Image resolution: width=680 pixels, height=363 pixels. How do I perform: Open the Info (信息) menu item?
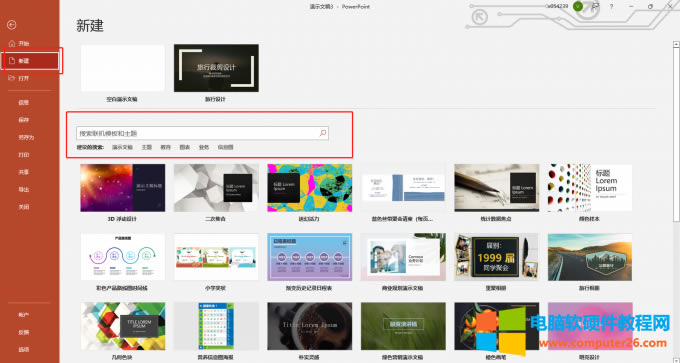(x=23, y=103)
